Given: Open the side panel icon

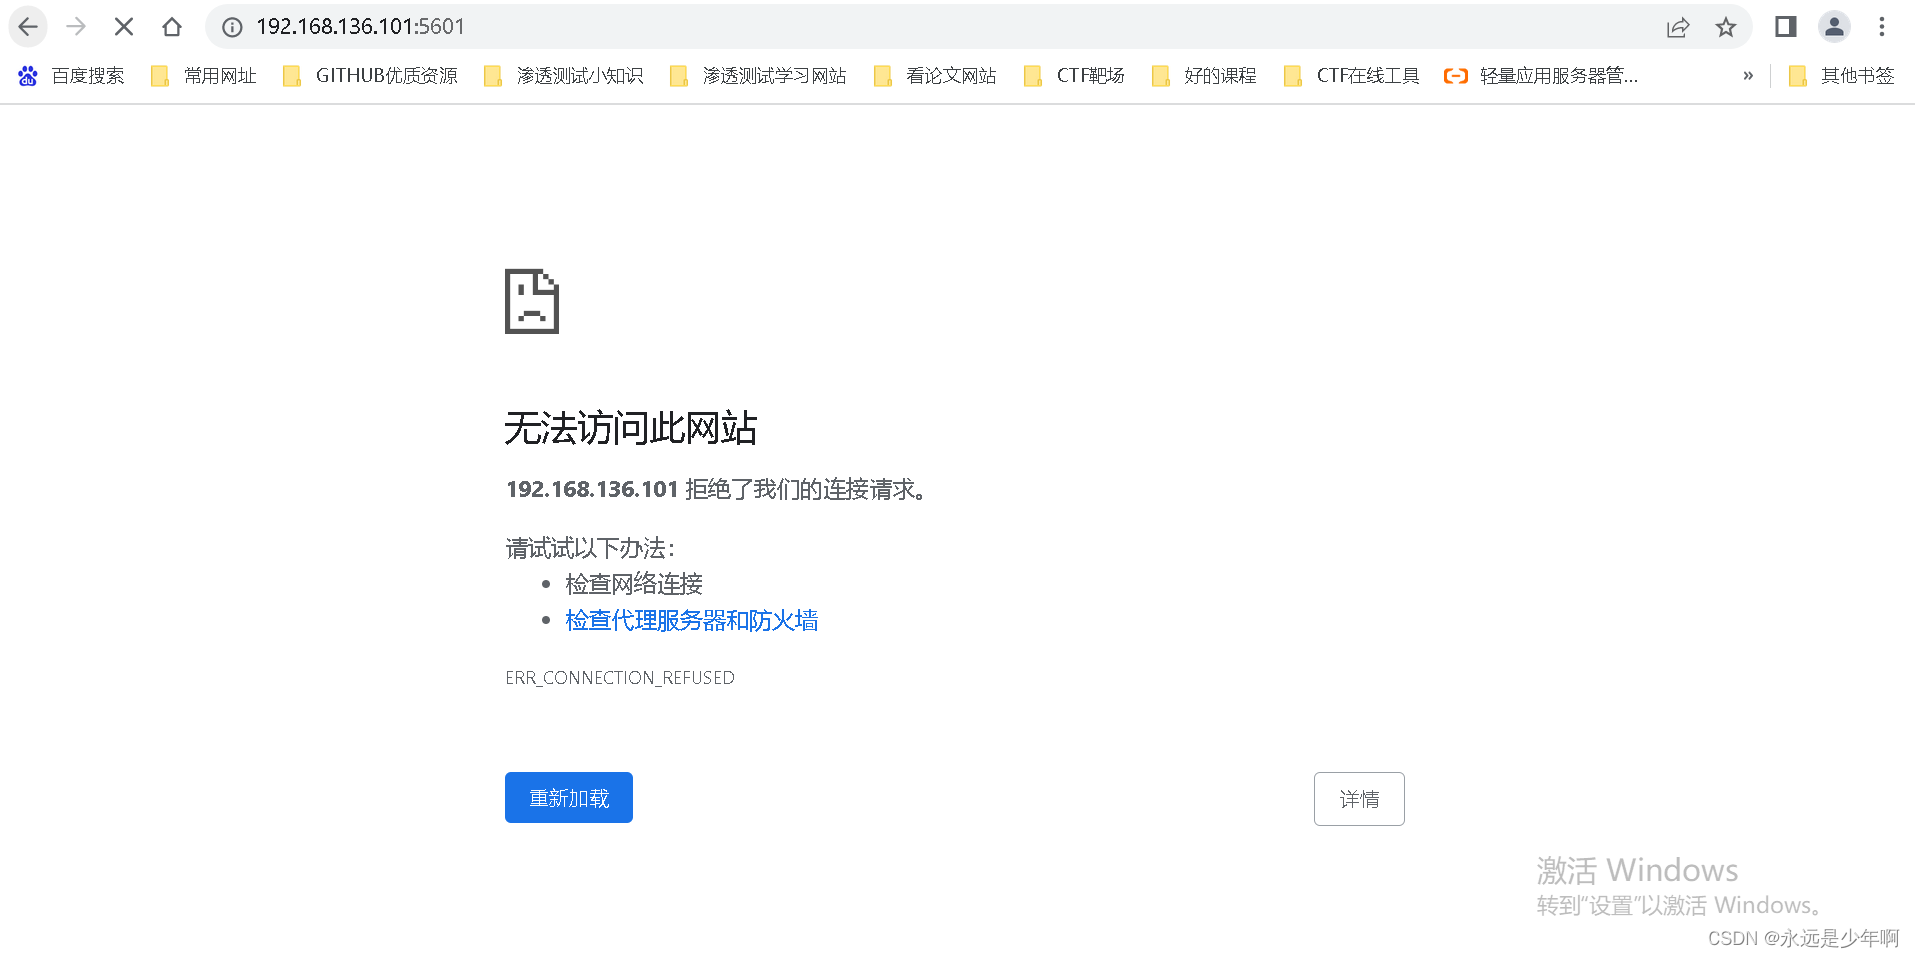Looking at the screenshot, I should click(1785, 27).
